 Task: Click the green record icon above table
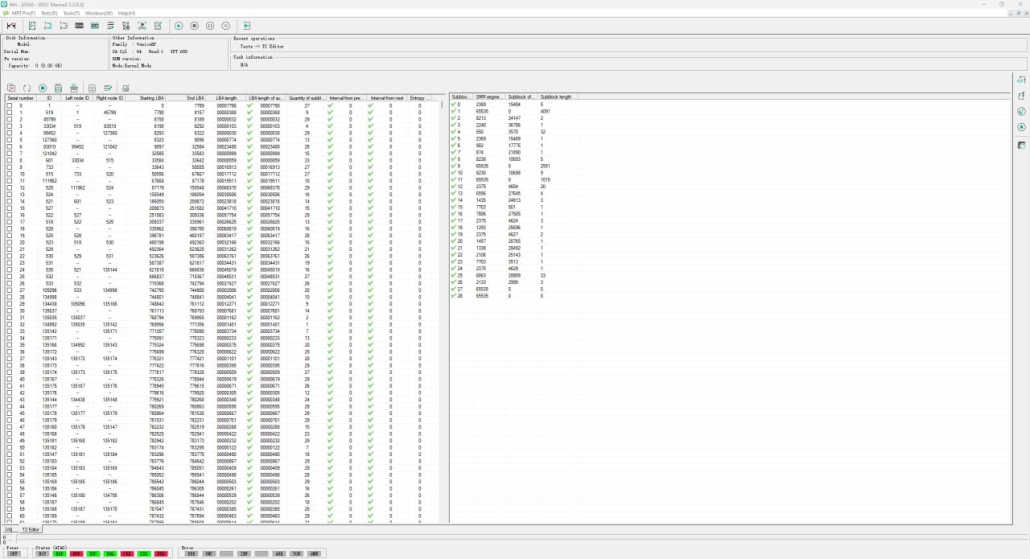click(x=43, y=88)
